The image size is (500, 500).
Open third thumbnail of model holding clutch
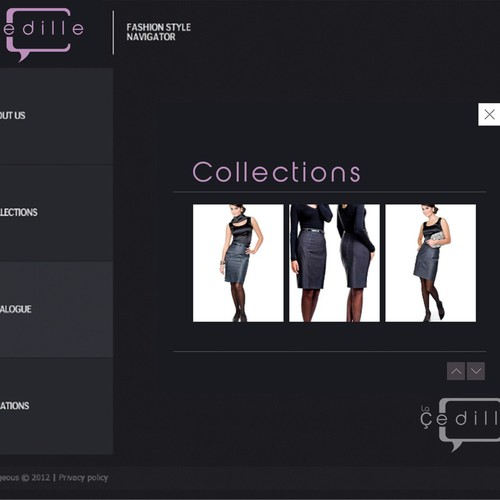coord(431,263)
